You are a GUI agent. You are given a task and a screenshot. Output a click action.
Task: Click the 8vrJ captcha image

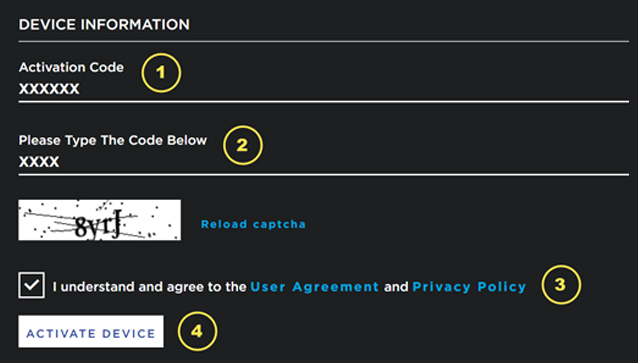tap(100, 220)
